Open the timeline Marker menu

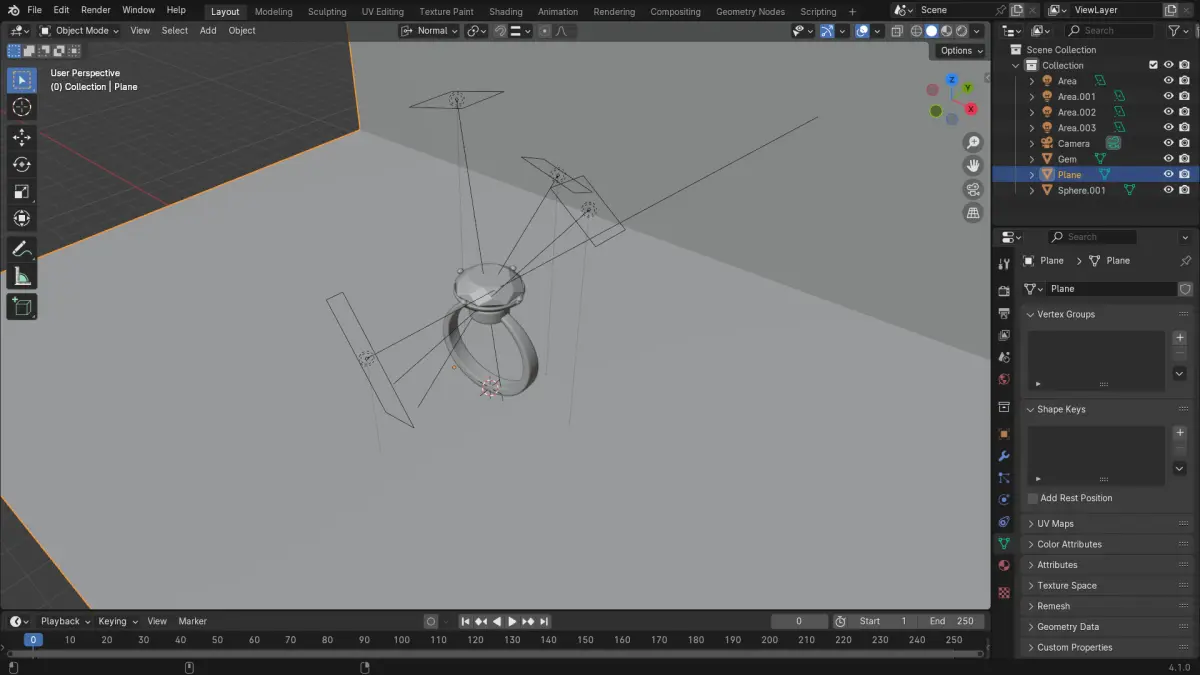(193, 621)
